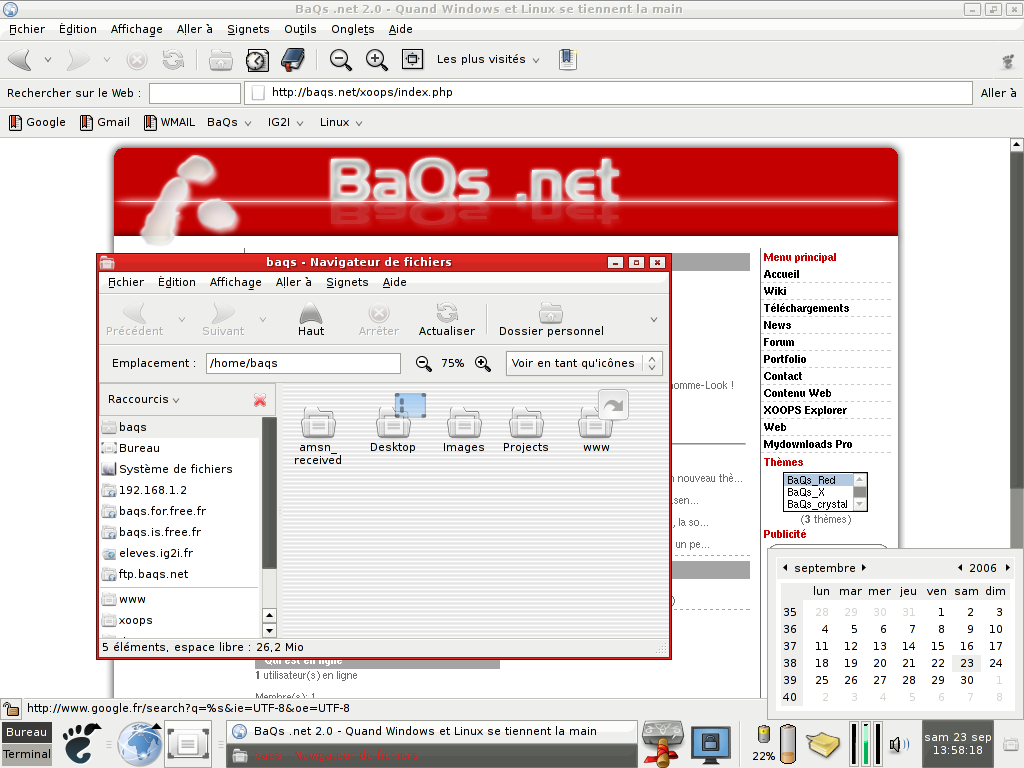Image resolution: width=1024 pixels, height=768 pixels.
Task: Go to previous year in the calendar
Action: (959, 568)
